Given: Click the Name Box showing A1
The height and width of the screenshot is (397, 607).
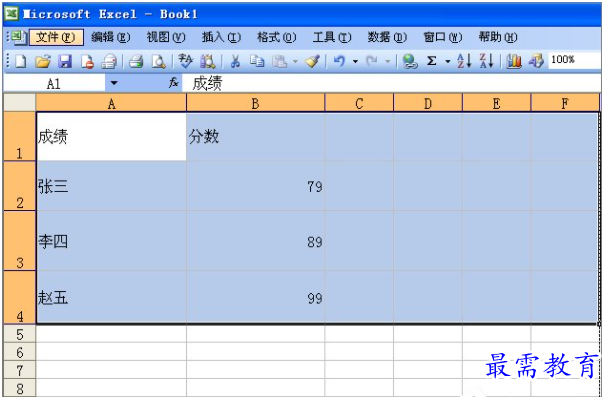Looking at the screenshot, I should [x=54, y=83].
